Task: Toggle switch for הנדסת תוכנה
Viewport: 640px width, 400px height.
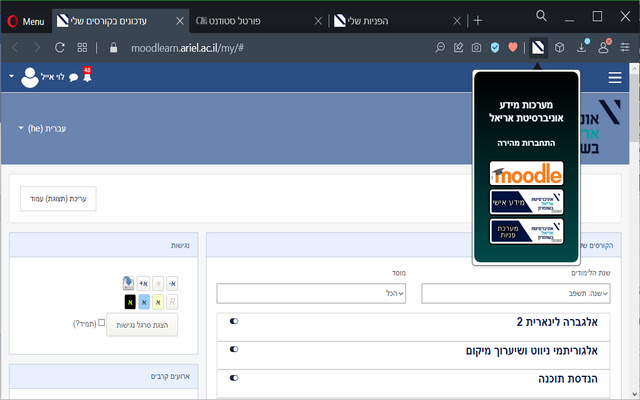Action: coord(234,378)
